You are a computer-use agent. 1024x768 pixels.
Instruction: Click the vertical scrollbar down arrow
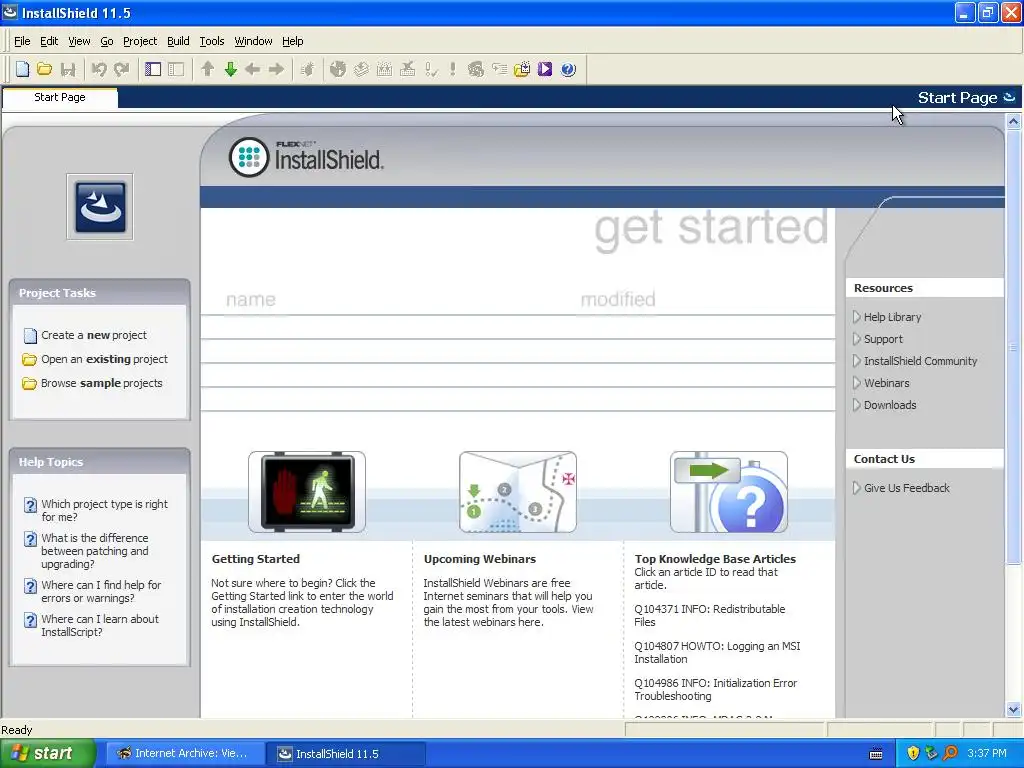(1014, 709)
